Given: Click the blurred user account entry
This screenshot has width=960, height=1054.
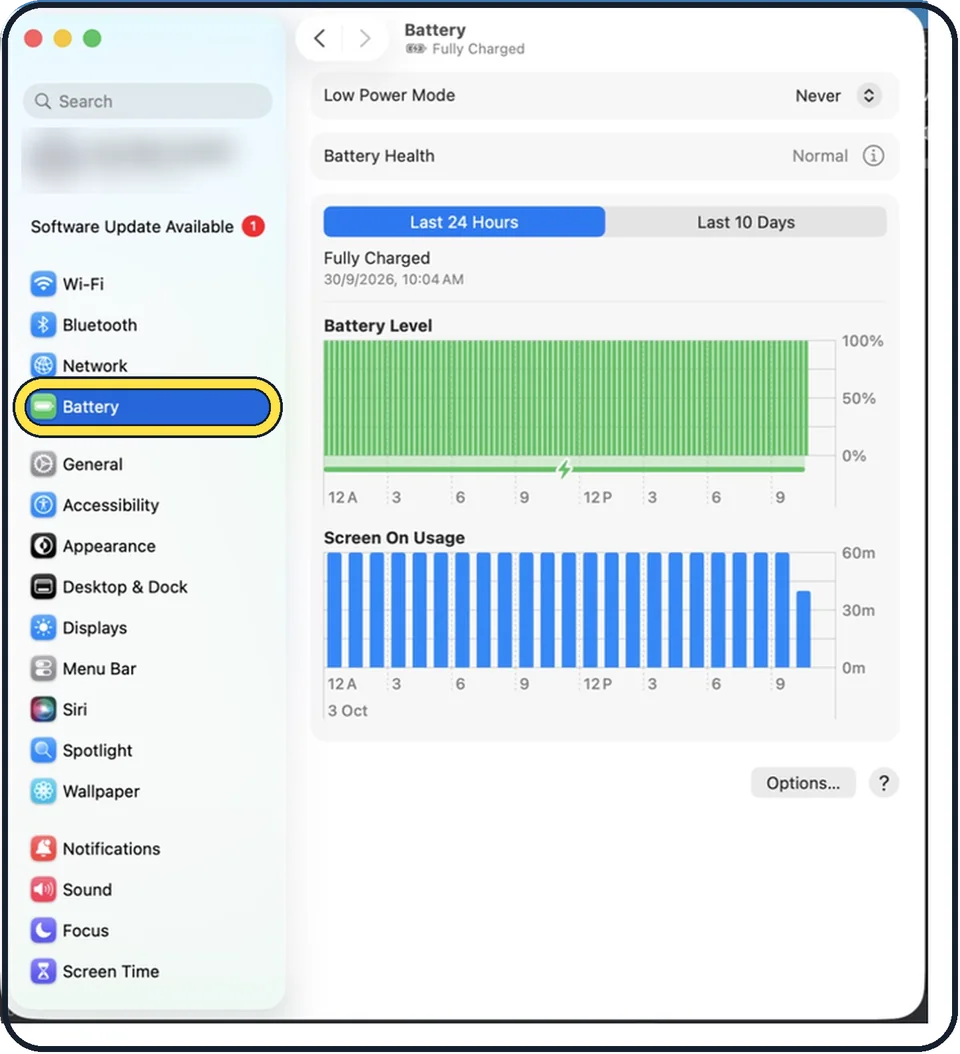Looking at the screenshot, I should (134, 159).
